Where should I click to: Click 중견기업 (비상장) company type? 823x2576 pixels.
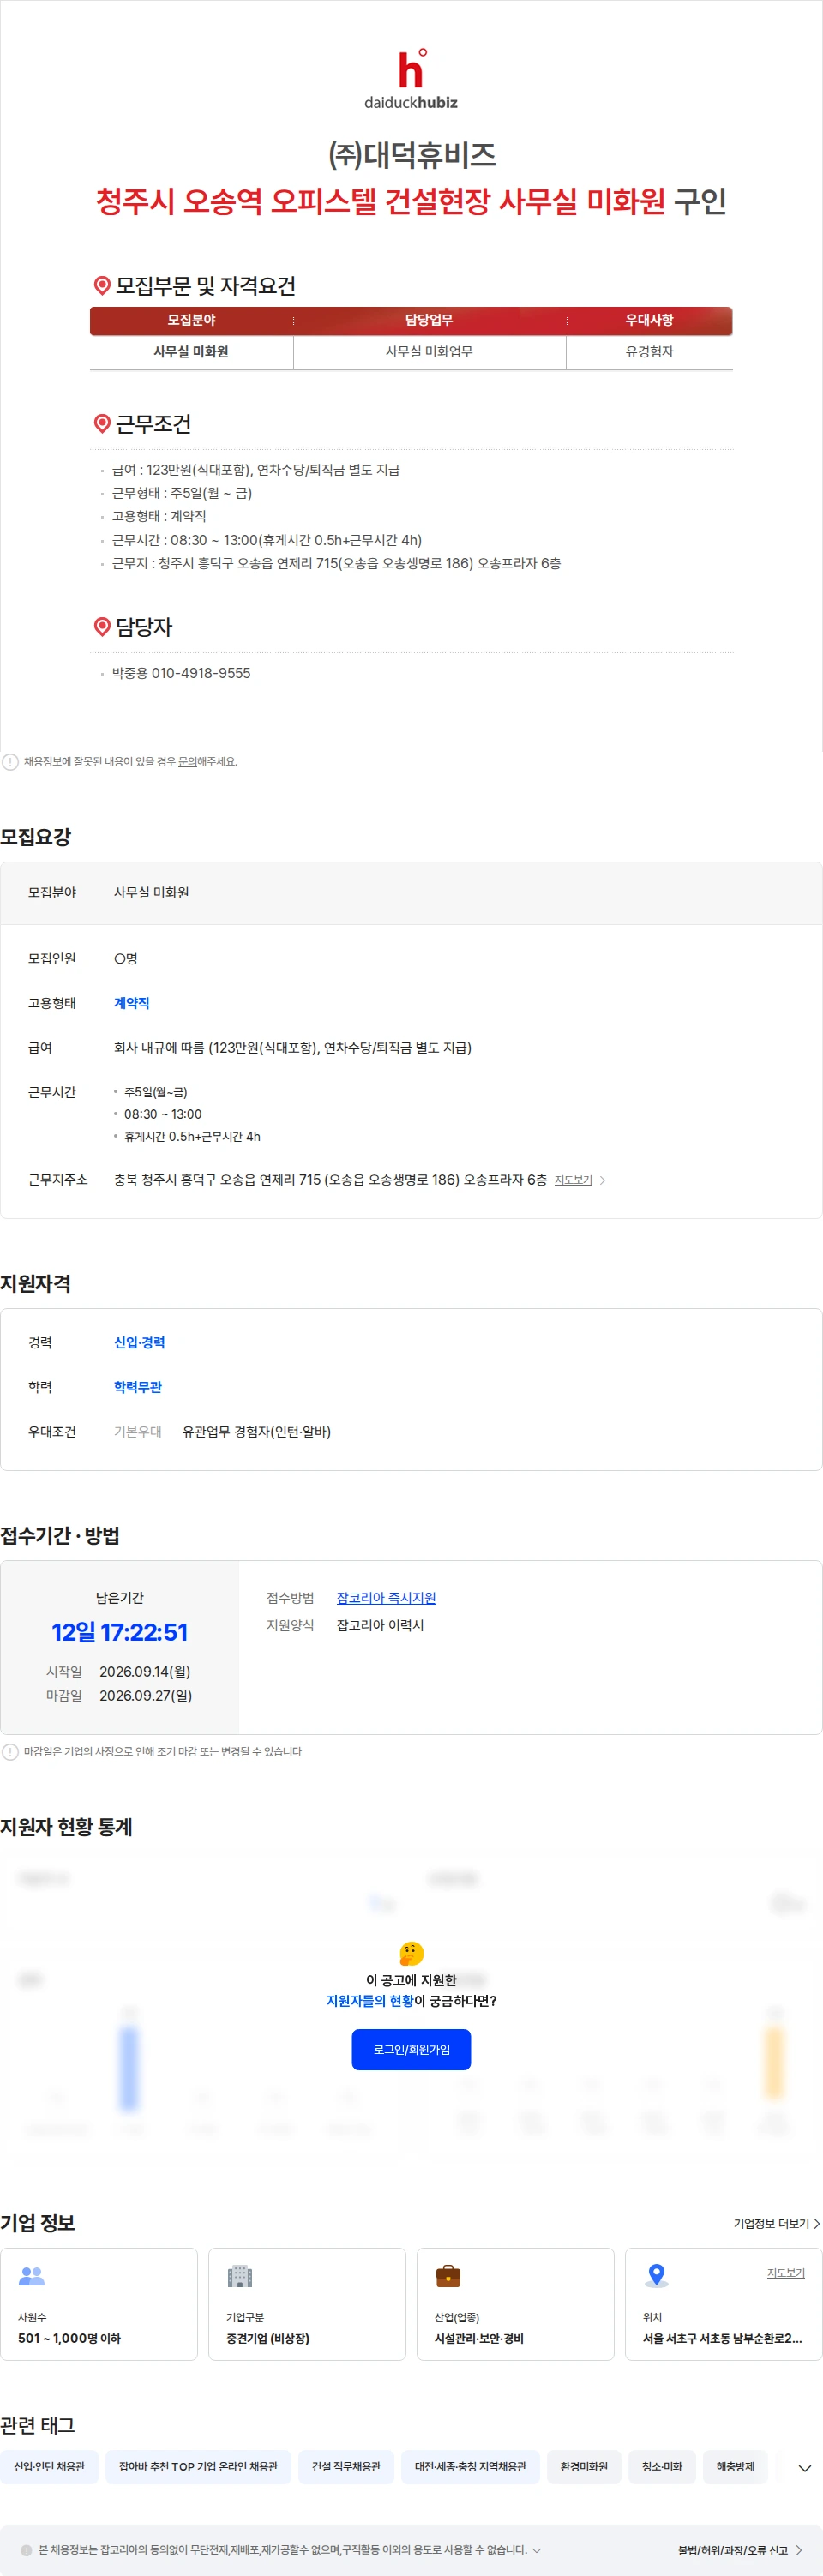coord(268,2339)
